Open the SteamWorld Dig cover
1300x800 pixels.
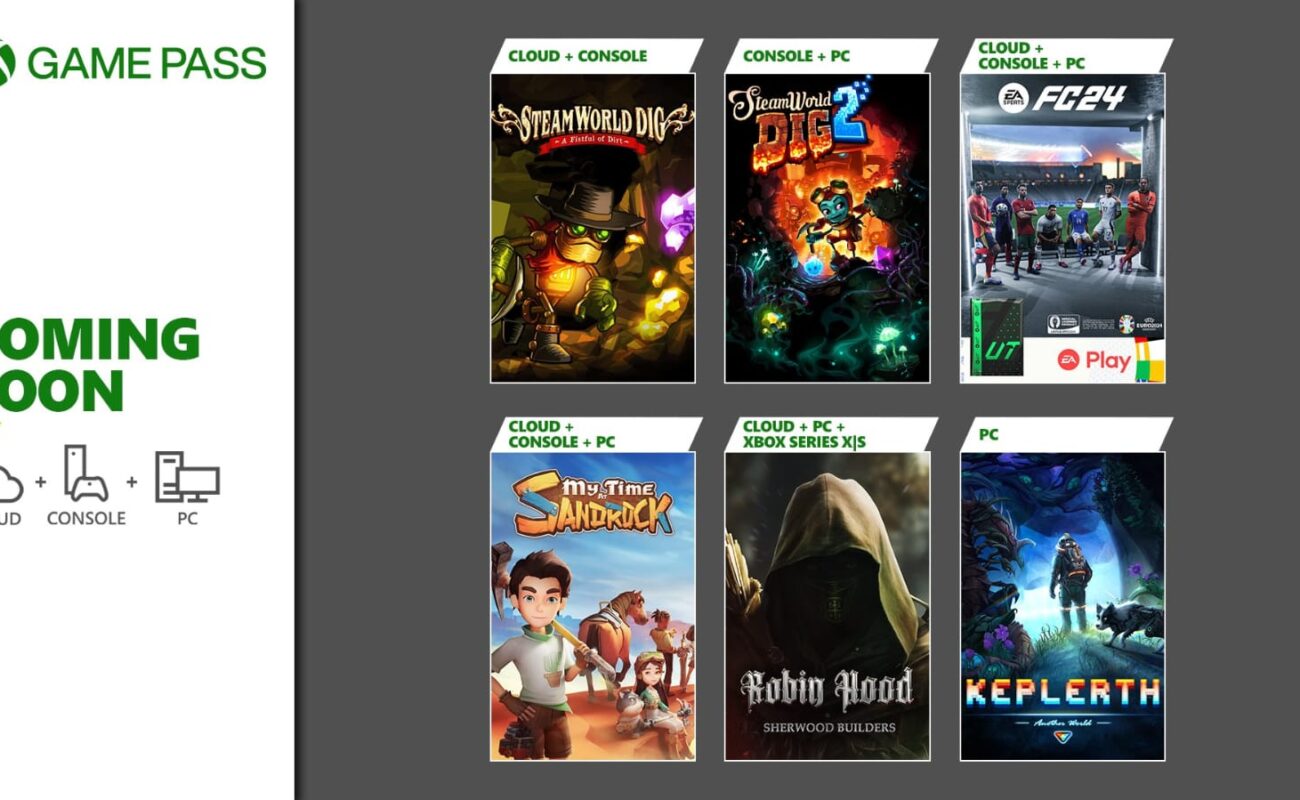click(x=592, y=228)
